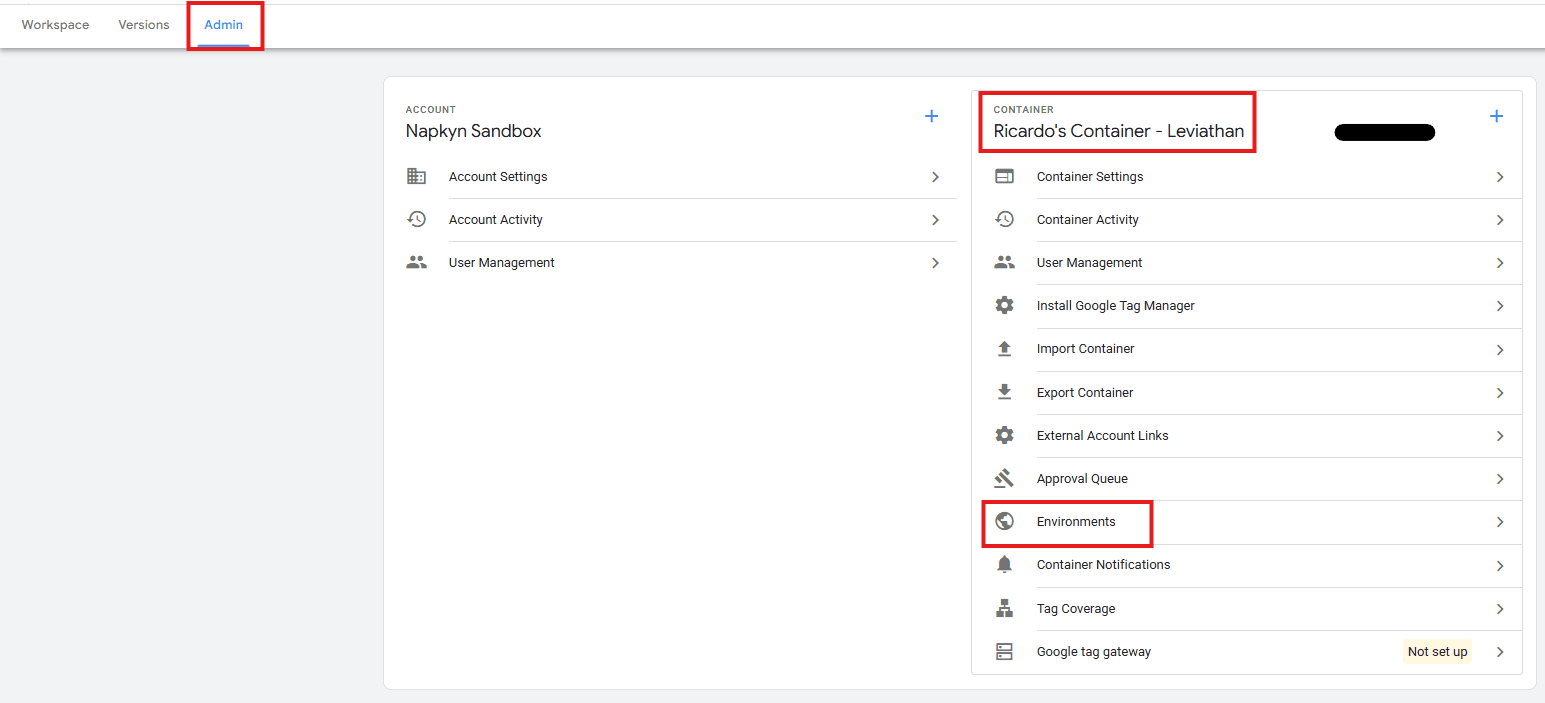Click the Account Settings building icon
1545x703 pixels.
click(416, 176)
